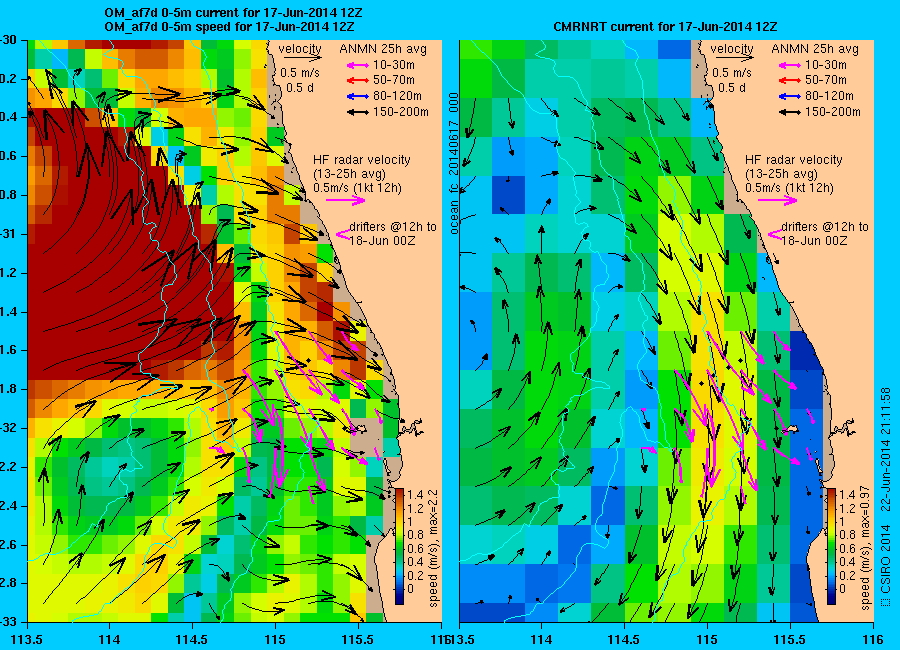Click vertical 'CSIRO 2014' copyright text
This screenshot has height=650, width=900.
click(x=885, y=562)
